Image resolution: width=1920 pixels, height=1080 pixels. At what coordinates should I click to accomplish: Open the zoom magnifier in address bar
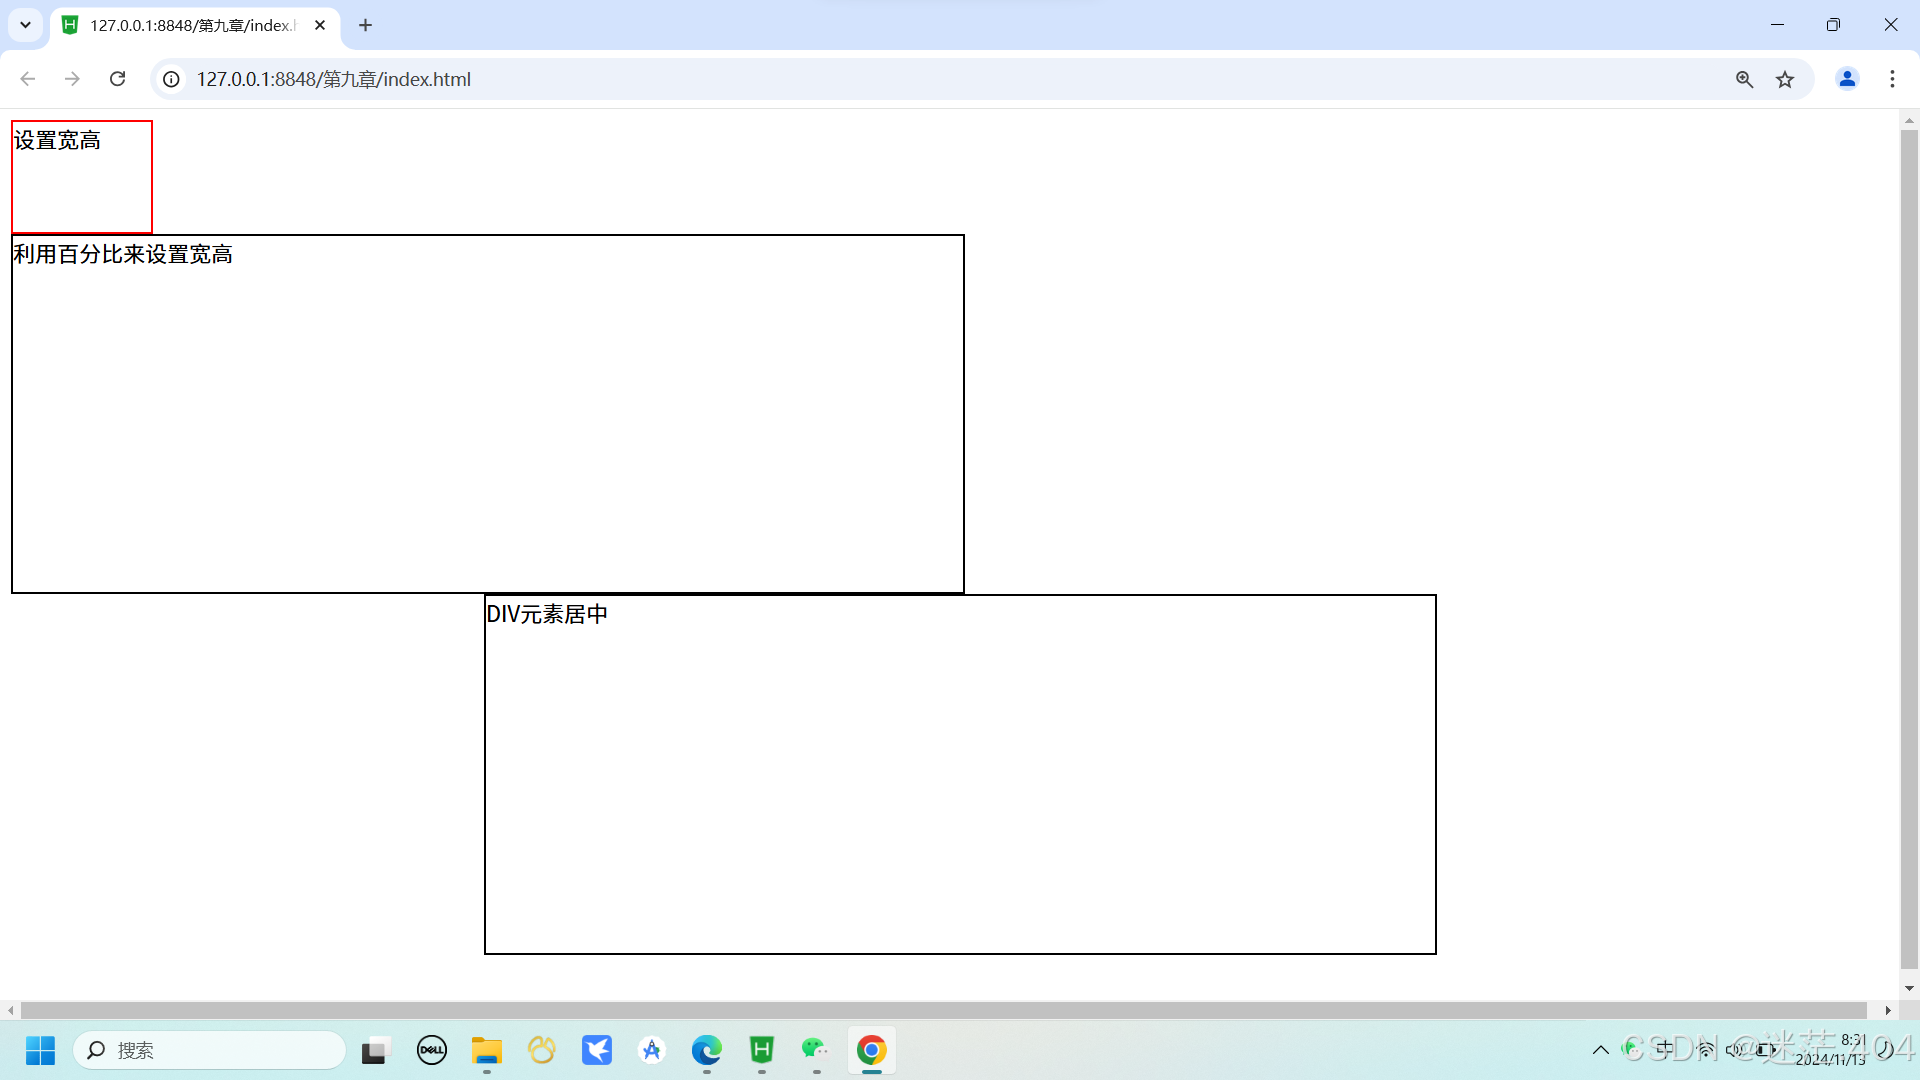tap(1744, 79)
